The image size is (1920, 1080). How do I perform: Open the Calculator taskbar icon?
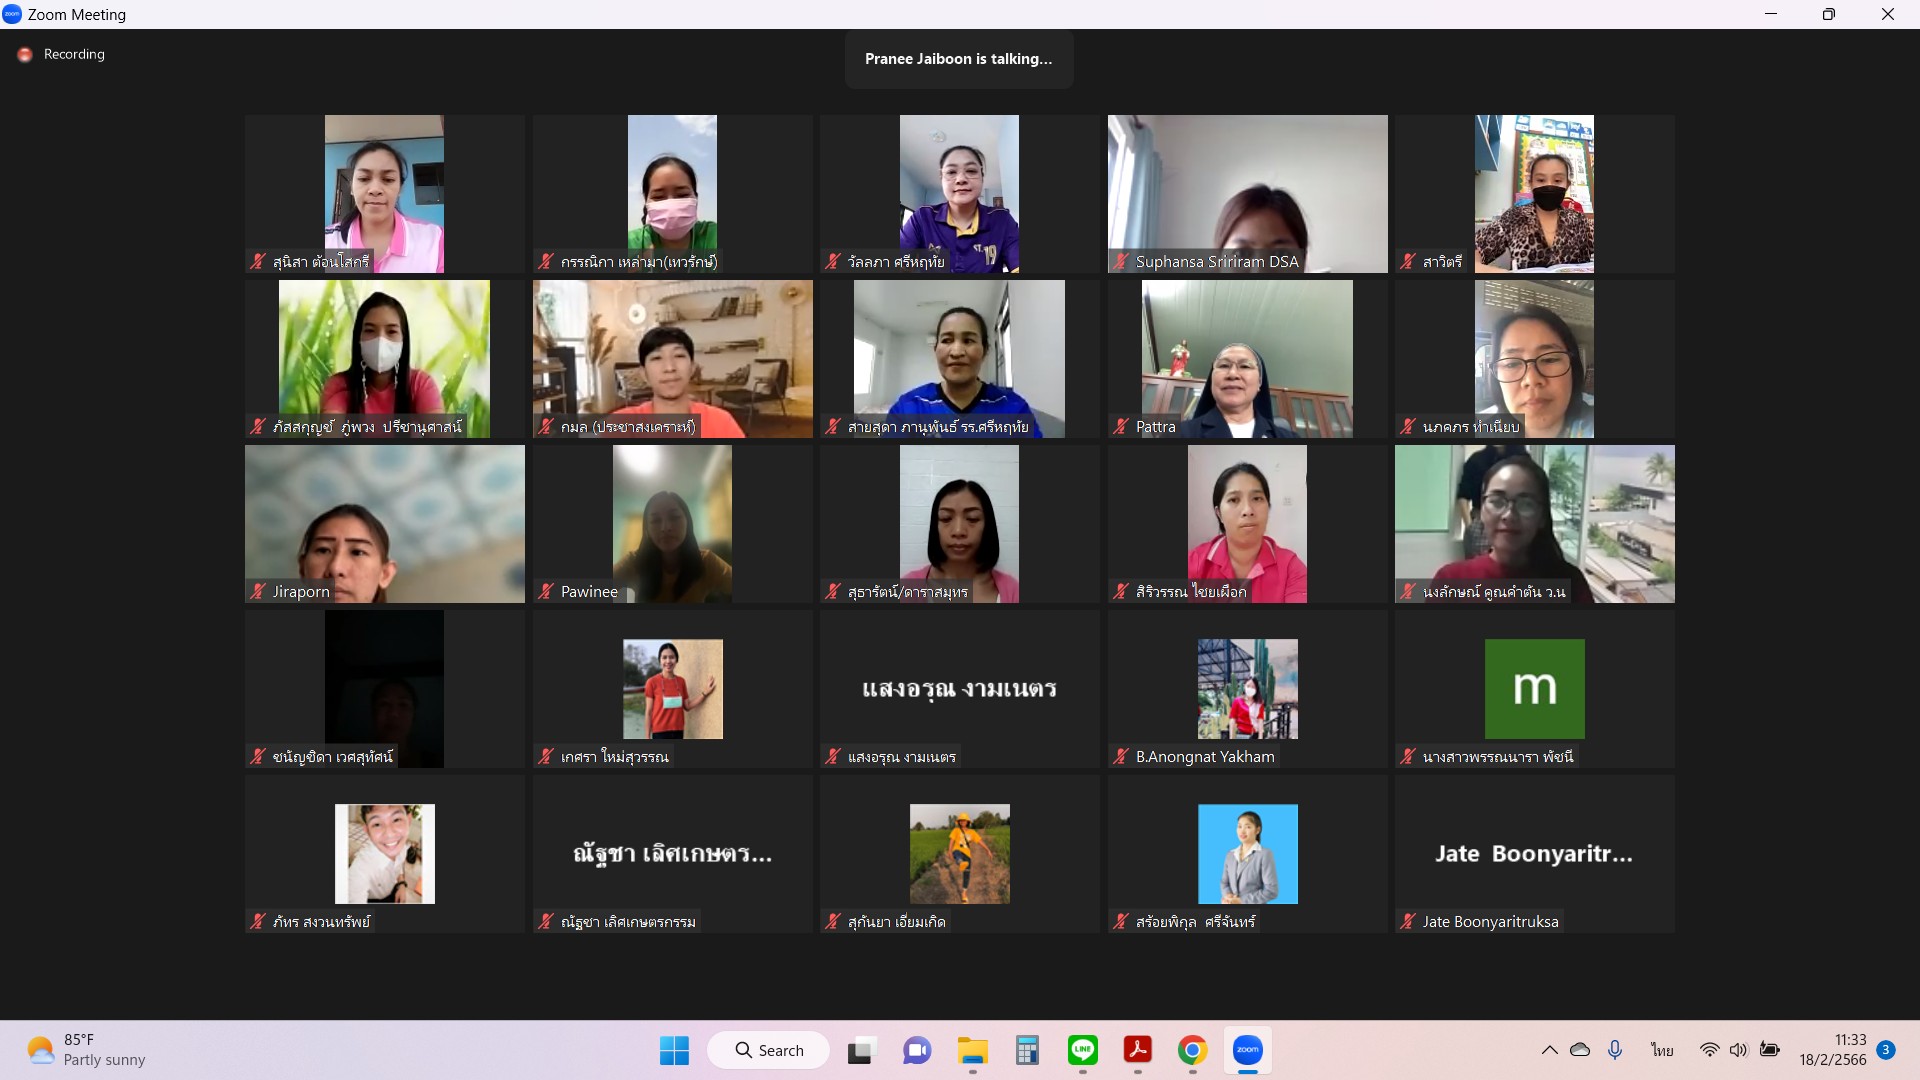[1027, 1050]
